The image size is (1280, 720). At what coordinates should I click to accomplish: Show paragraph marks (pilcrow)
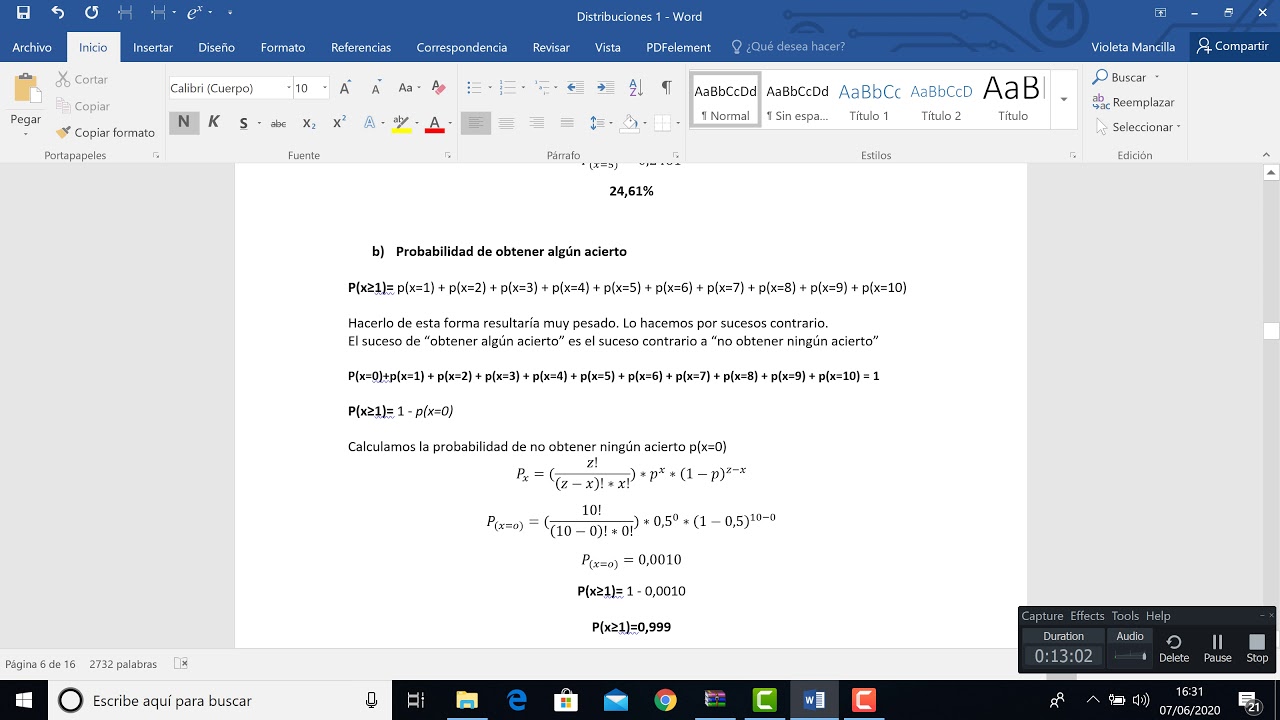pos(666,88)
